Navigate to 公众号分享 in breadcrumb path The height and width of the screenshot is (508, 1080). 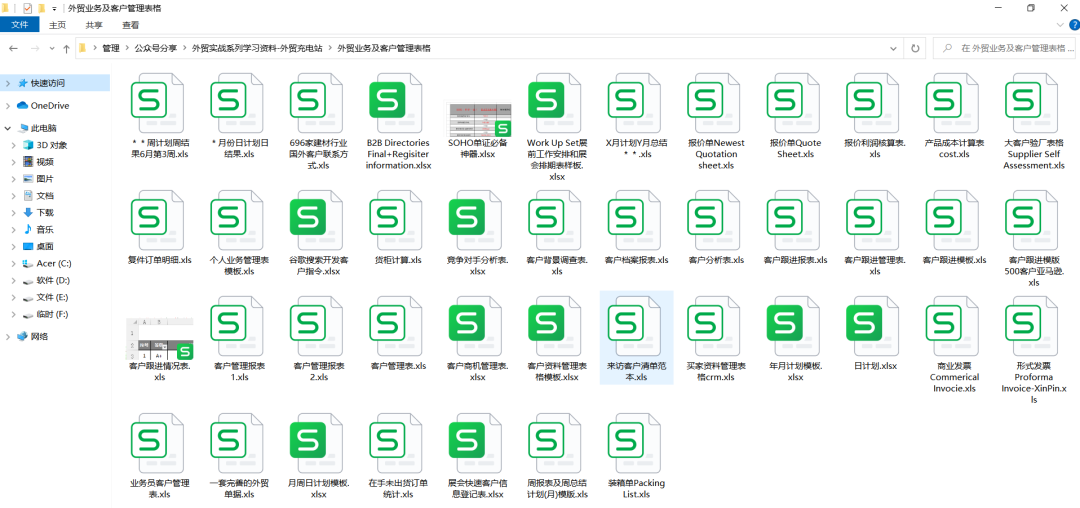tap(156, 48)
